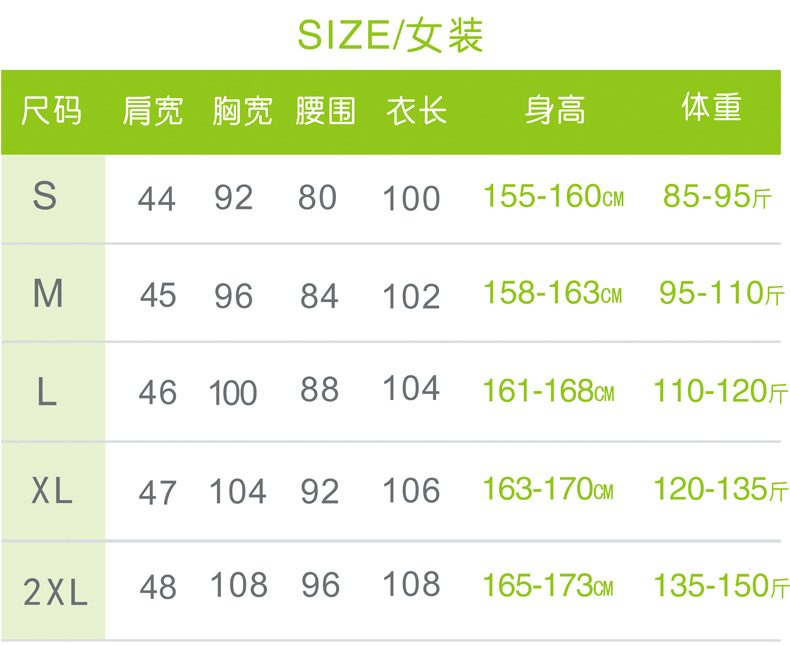Click the 胸宽 column header

click(x=242, y=110)
